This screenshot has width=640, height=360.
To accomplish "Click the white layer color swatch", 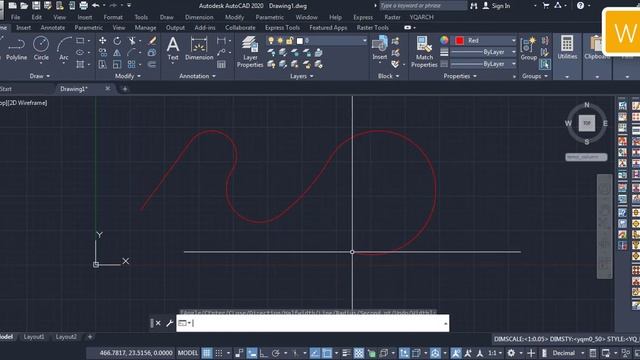I will pyautogui.click(x=300, y=41).
